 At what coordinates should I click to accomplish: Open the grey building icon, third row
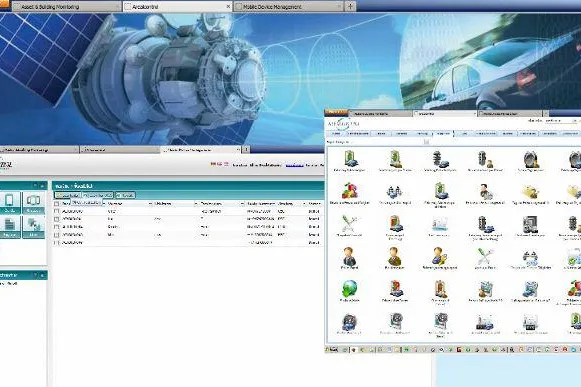[x=530, y=224]
